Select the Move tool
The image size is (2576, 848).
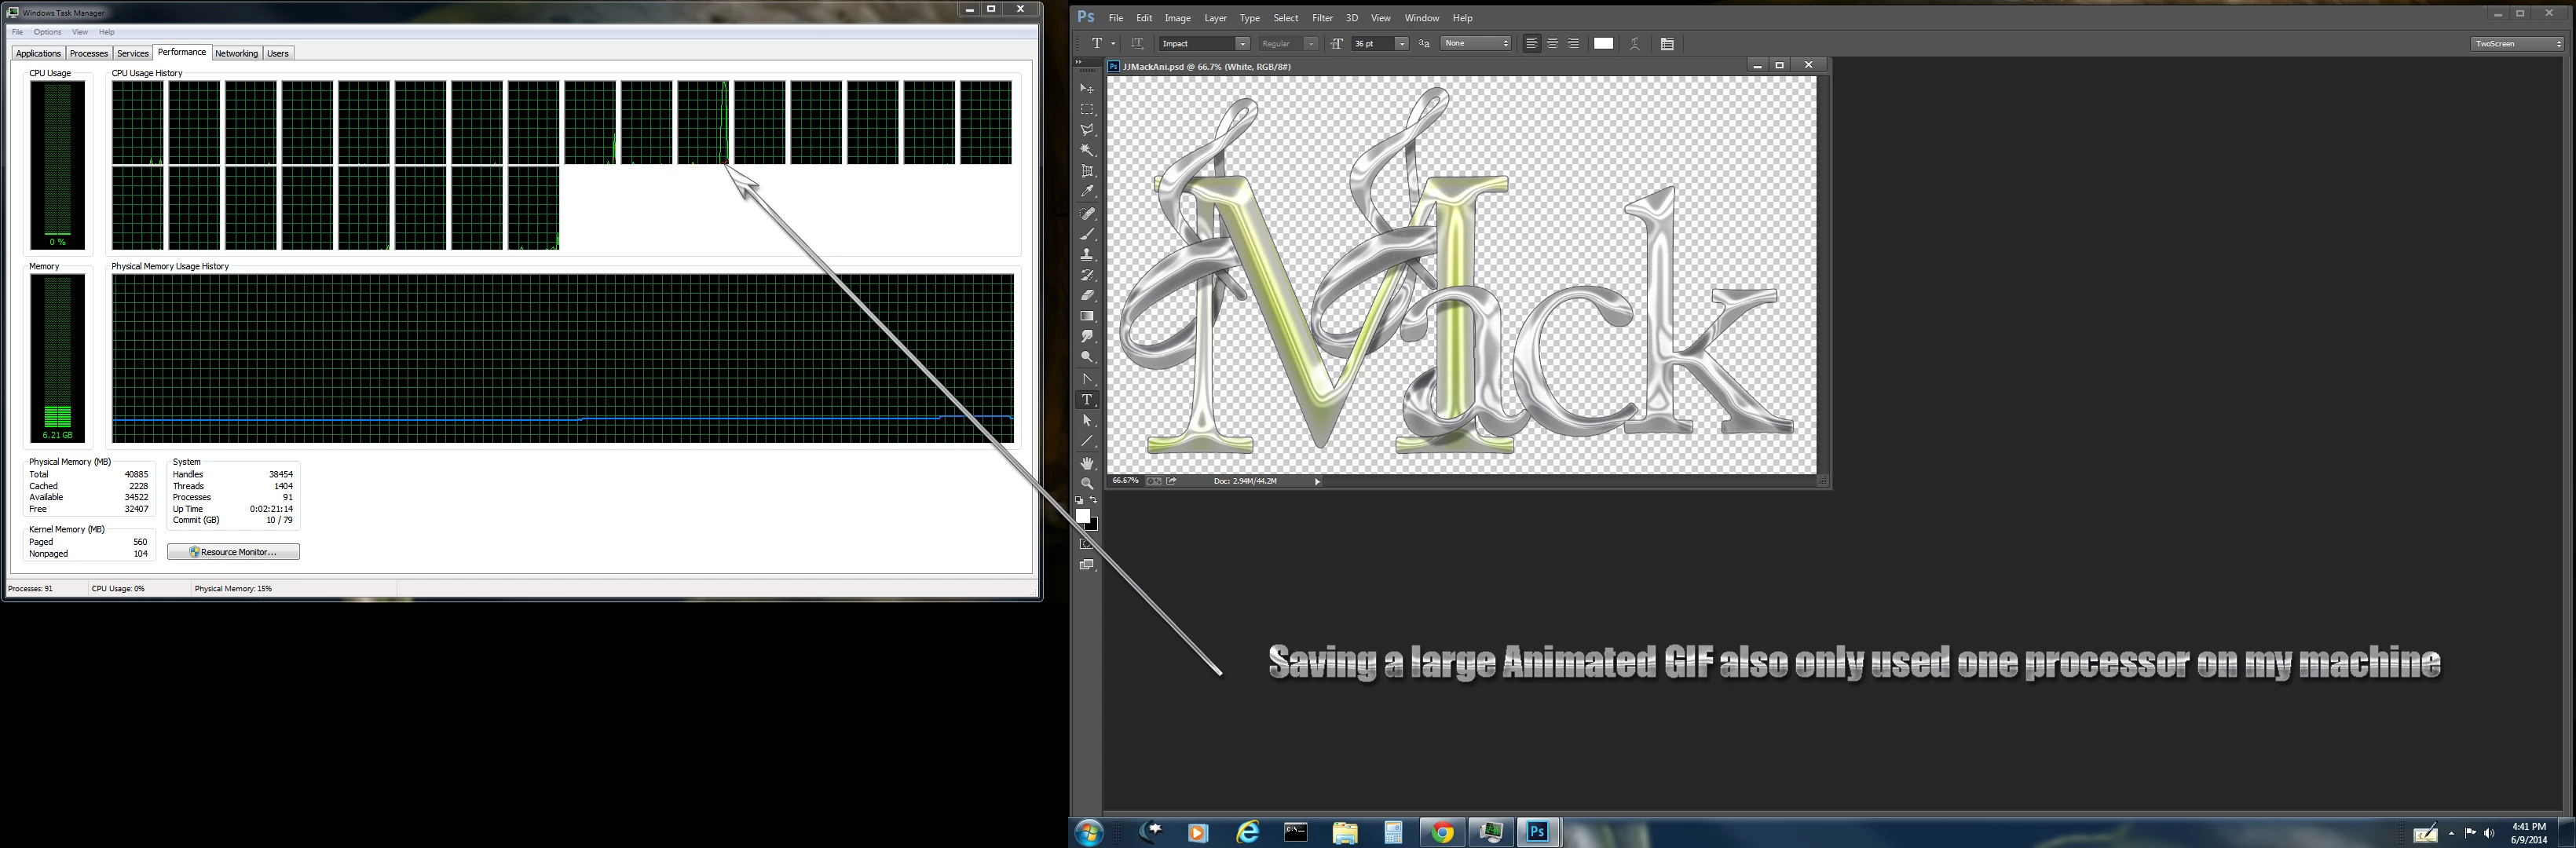tap(1087, 88)
